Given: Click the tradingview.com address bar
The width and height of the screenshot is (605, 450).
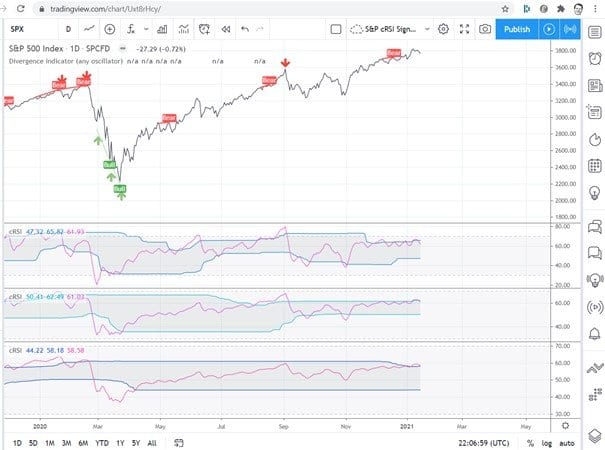Looking at the screenshot, I should pos(270,8).
